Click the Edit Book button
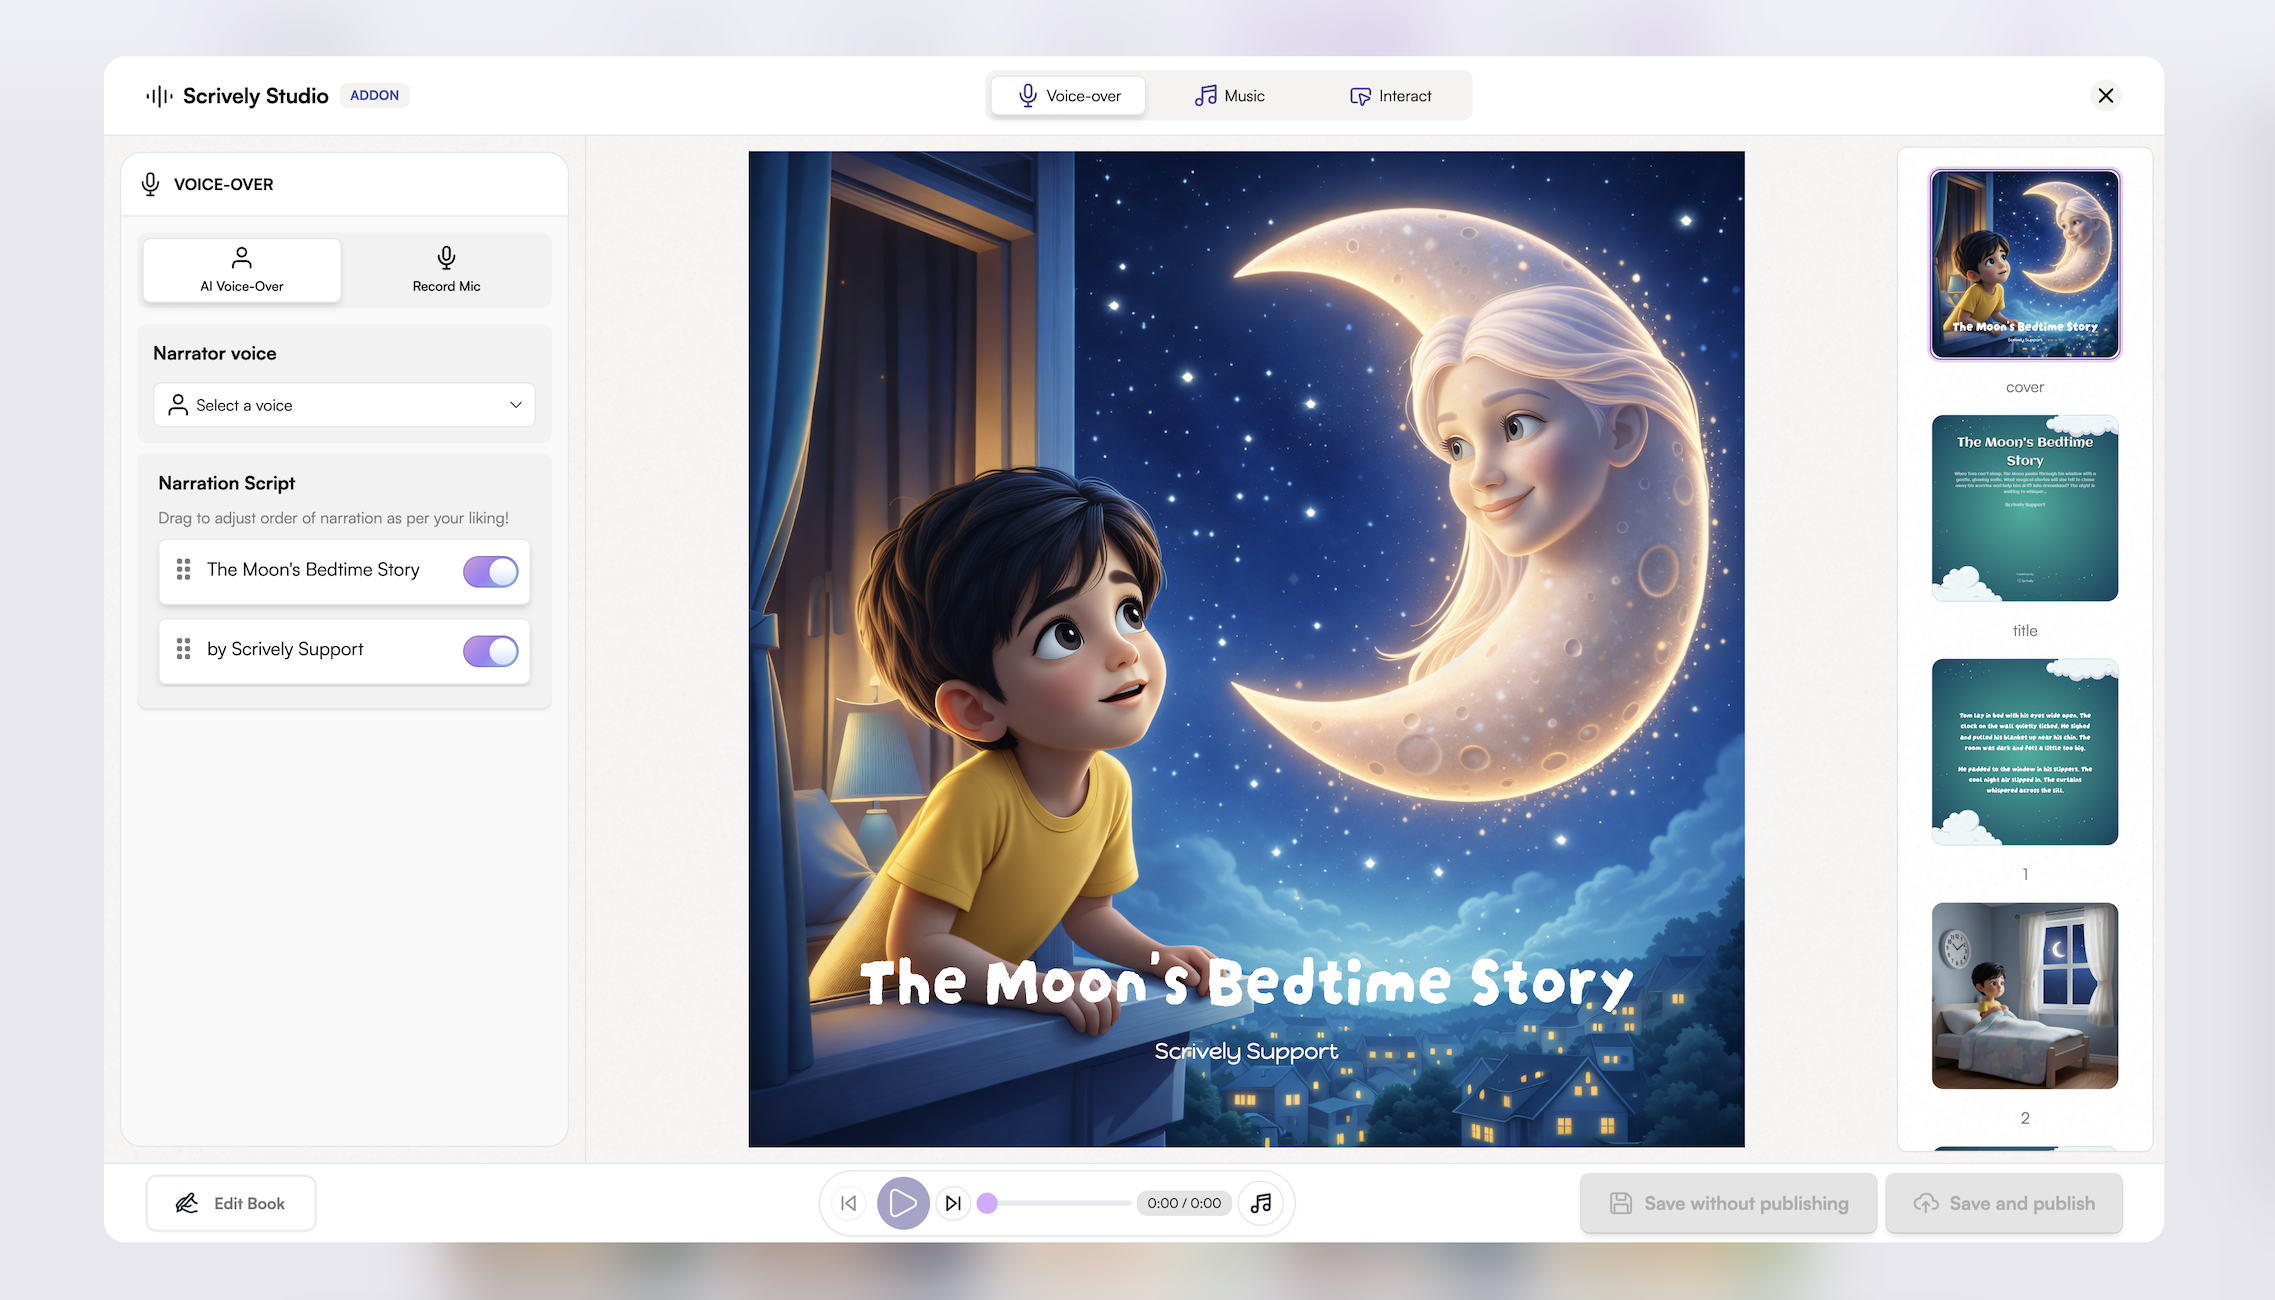This screenshot has height=1300, width=2275. coord(231,1203)
